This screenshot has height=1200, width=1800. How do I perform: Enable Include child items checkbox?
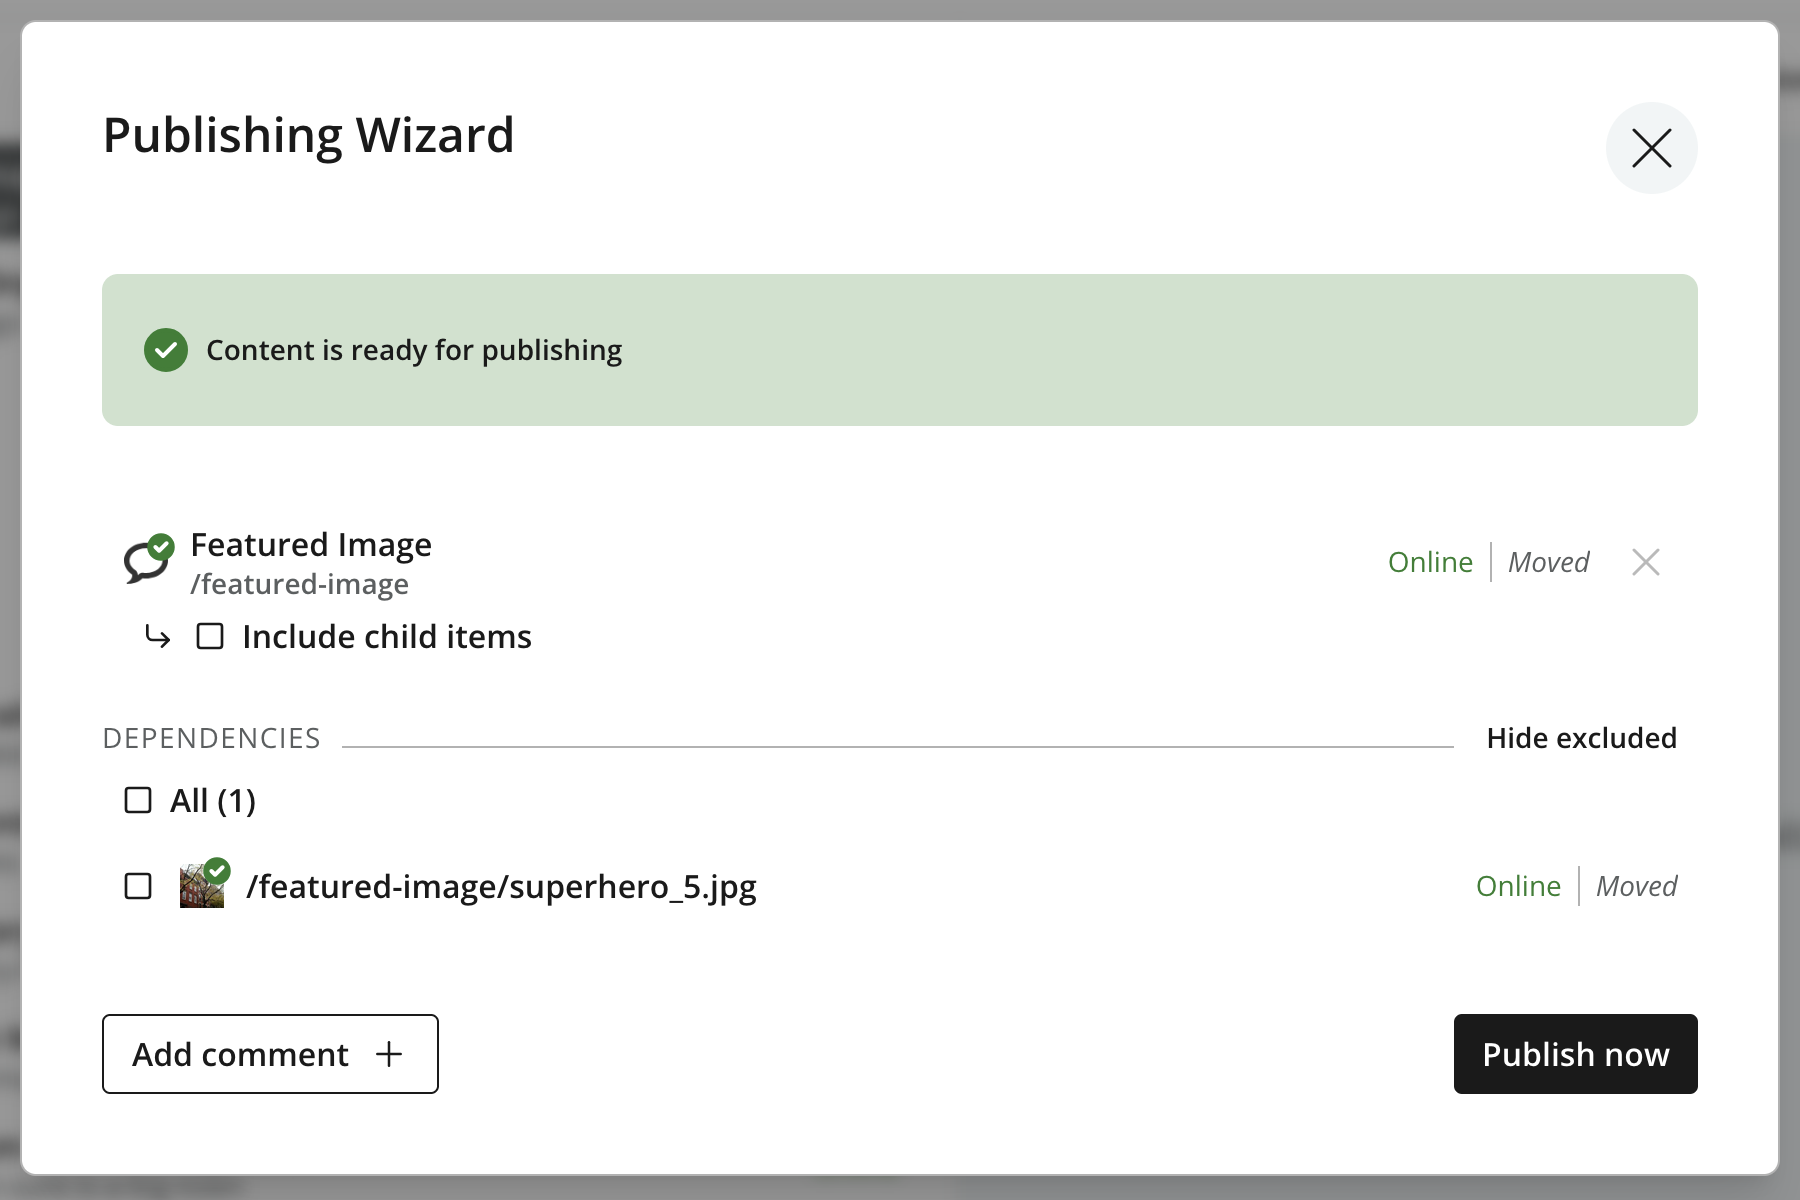click(x=210, y=636)
